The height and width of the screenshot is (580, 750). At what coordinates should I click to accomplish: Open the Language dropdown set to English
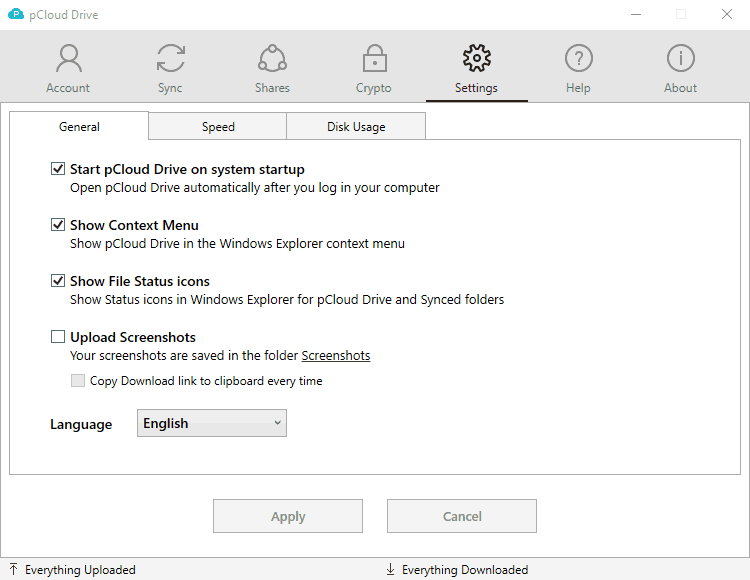coord(212,423)
